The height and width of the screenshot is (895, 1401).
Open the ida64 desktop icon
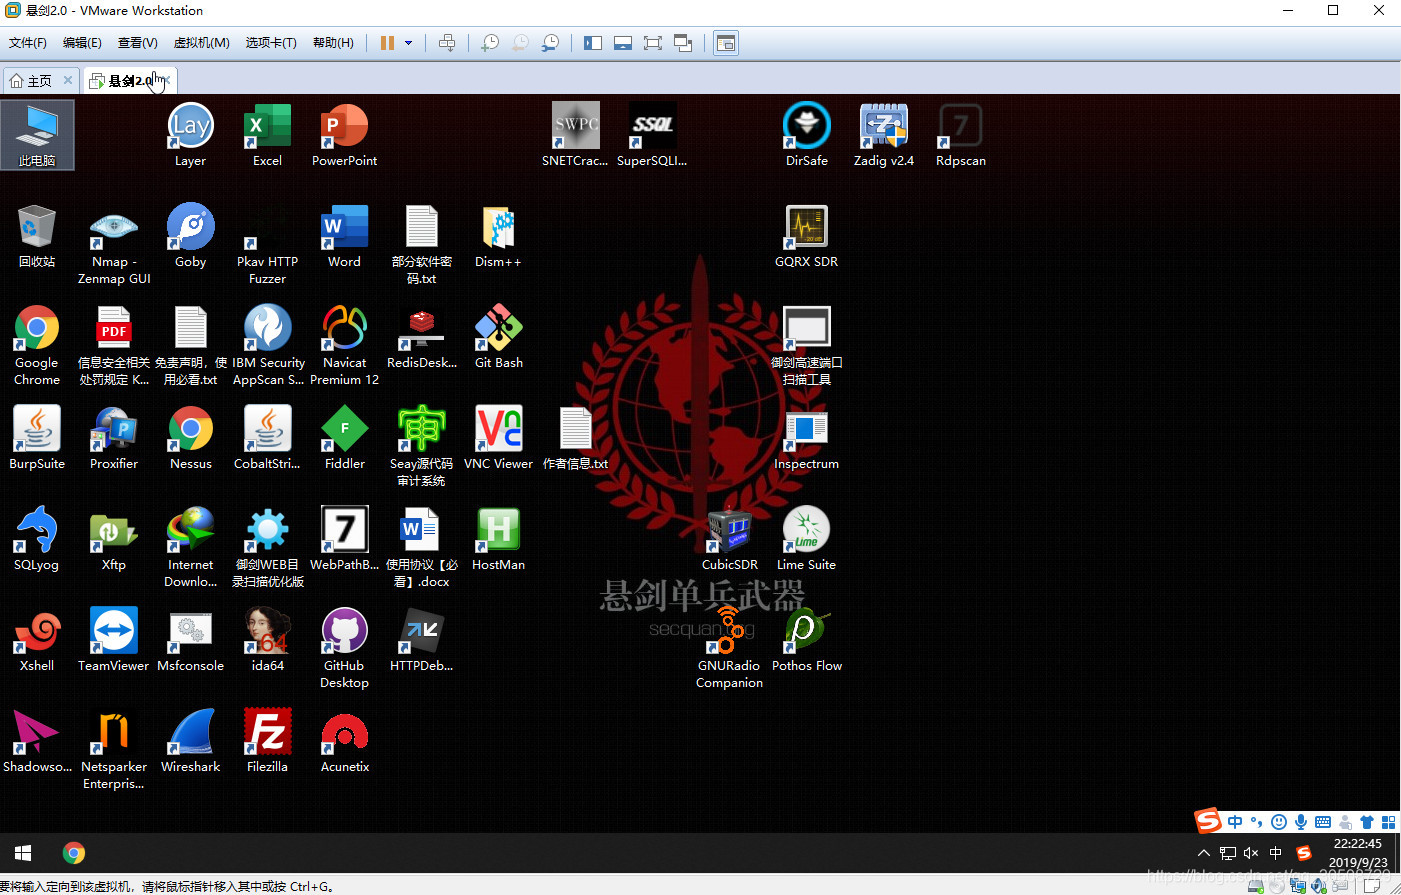(x=267, y=639)
